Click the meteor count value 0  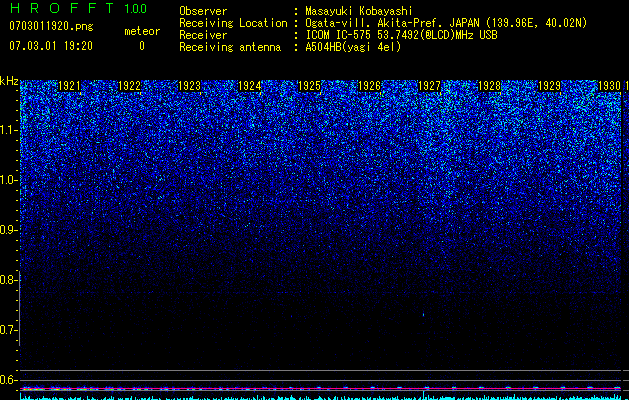coord(142,46)
